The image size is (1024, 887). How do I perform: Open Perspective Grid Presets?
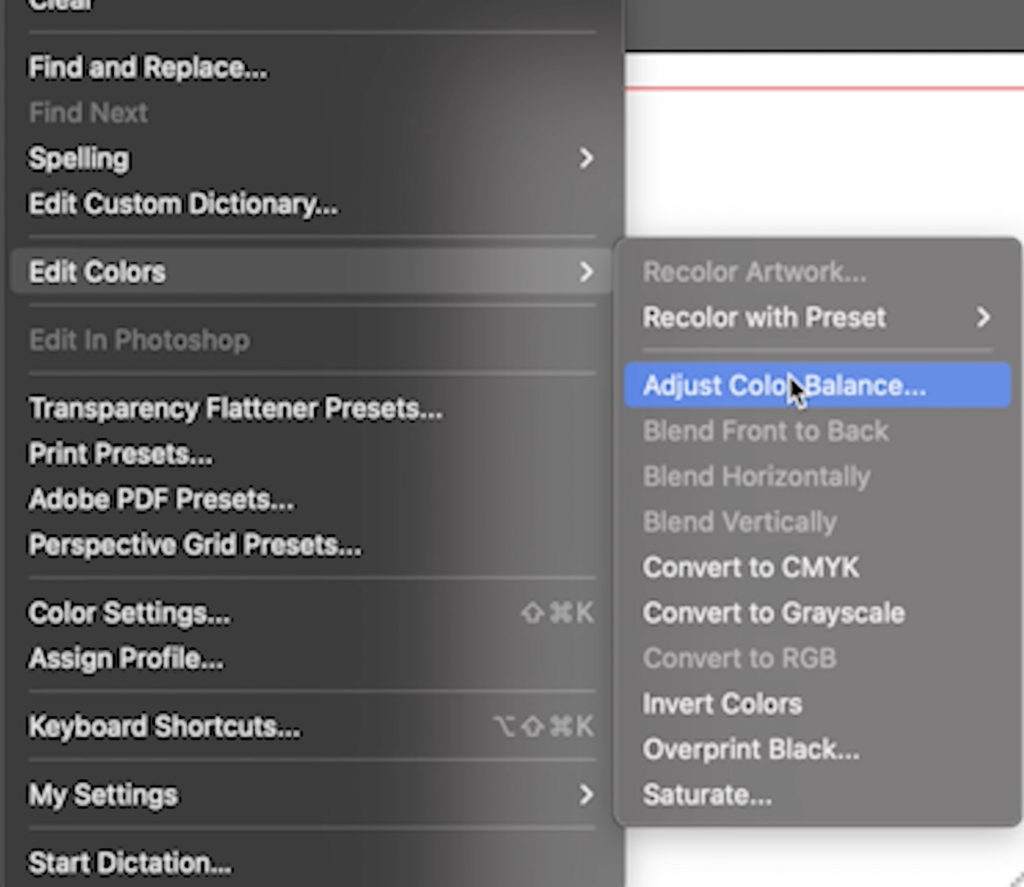point(195,544)
